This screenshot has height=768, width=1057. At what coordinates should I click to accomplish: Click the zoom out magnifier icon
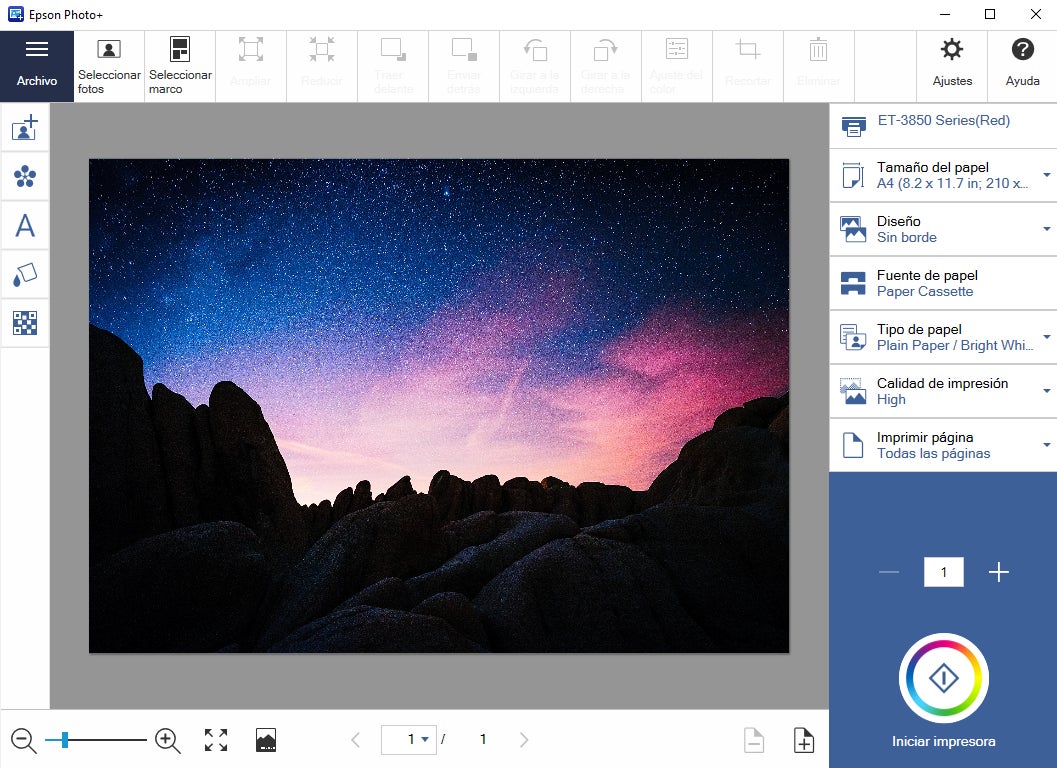[x=23, y=740]
